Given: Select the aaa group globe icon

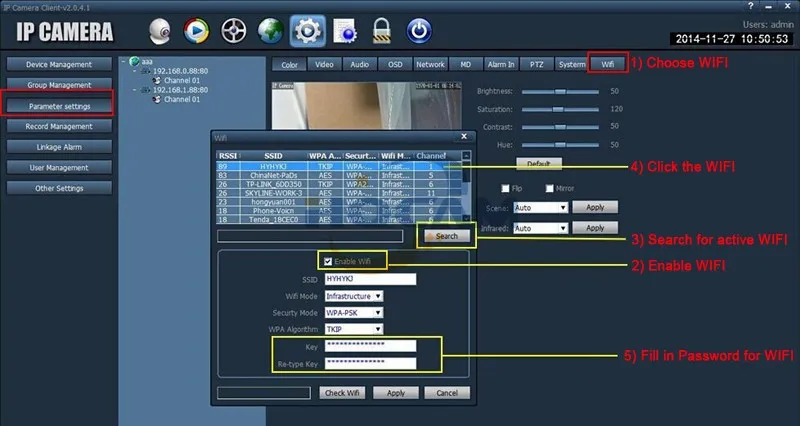Looking at the screenshot, I should 135,61.
